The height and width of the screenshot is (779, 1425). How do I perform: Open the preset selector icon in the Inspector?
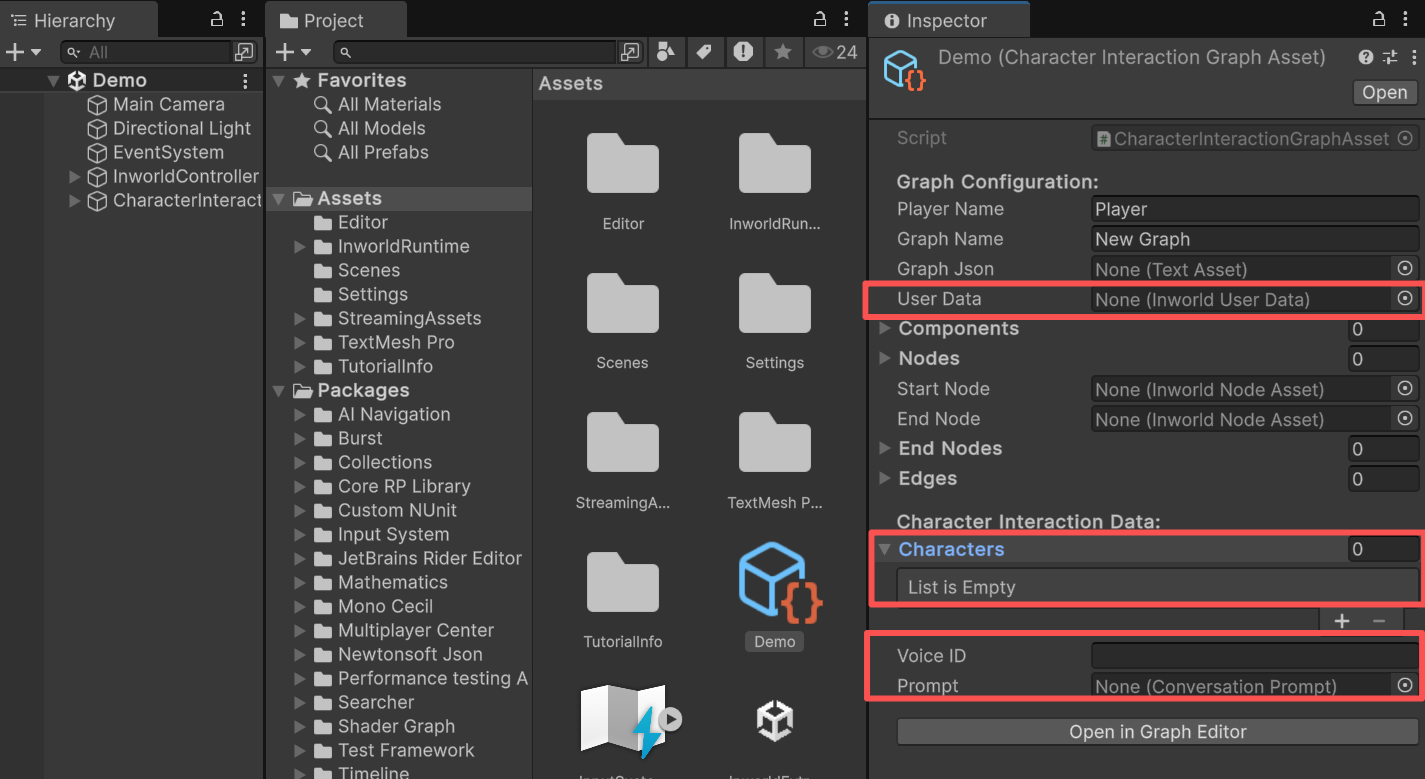pos(1390,57)
